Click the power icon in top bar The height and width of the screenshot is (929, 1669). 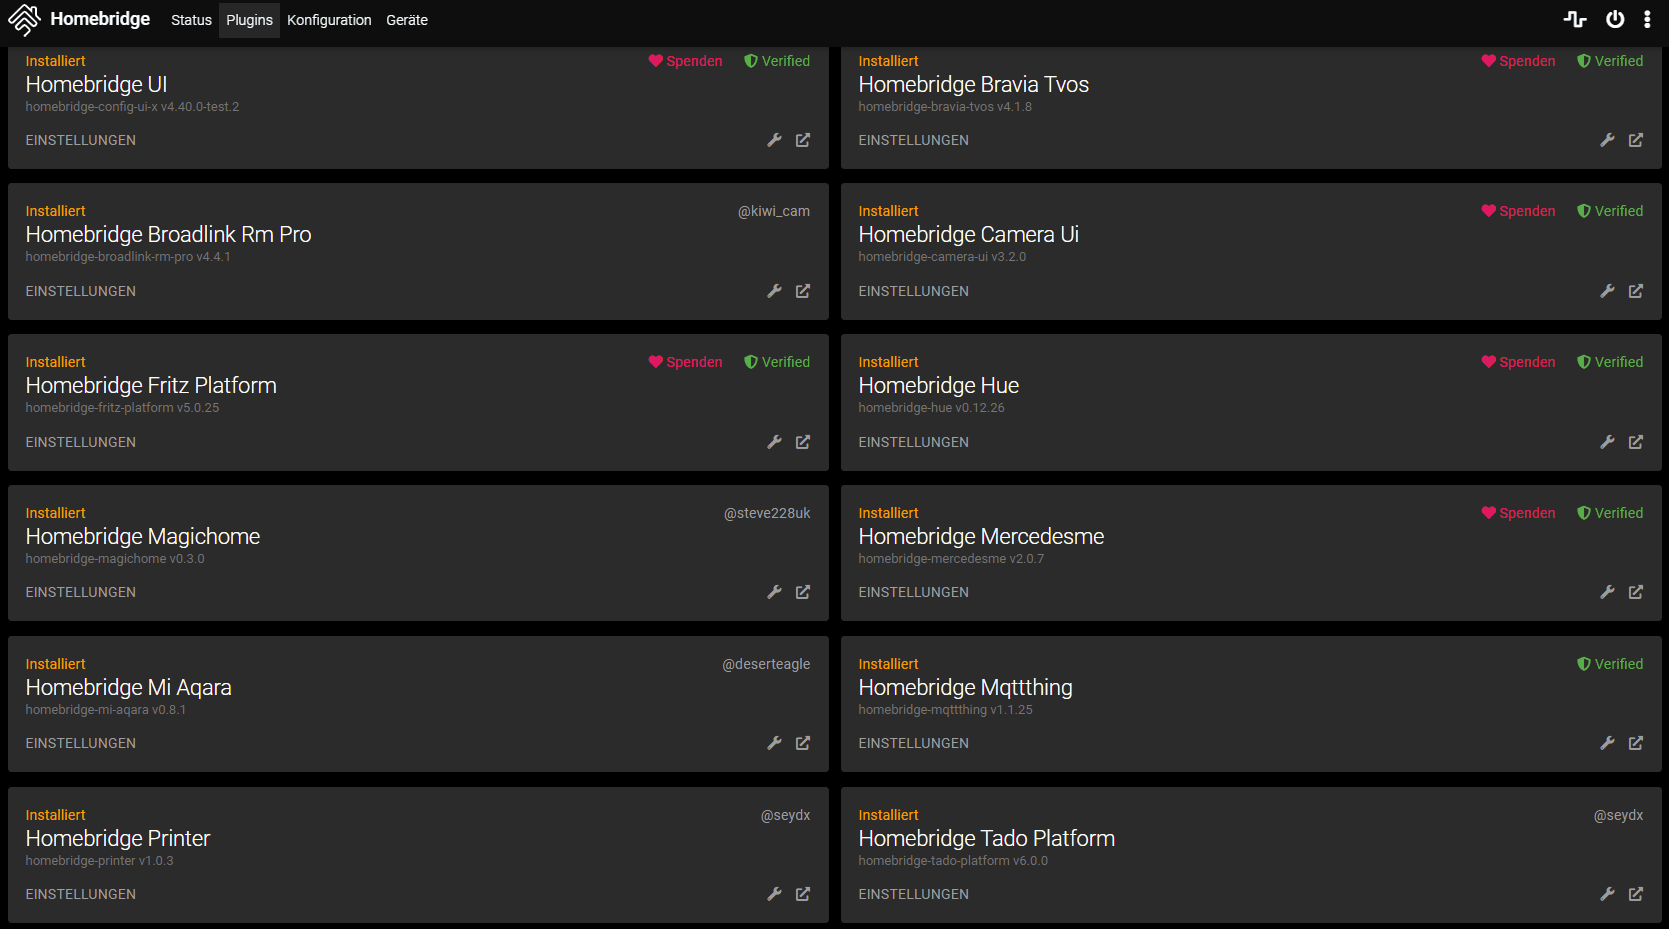tap(1615, 19)
